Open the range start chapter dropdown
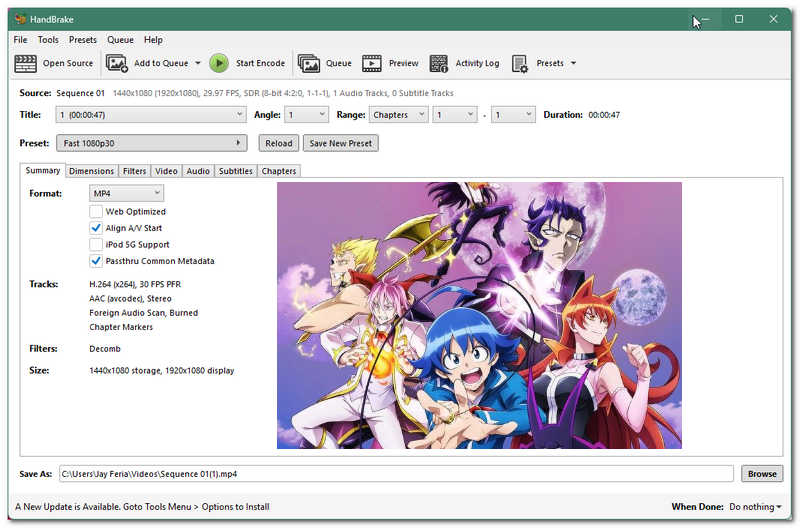800x528 pixels. pos(455,115)
